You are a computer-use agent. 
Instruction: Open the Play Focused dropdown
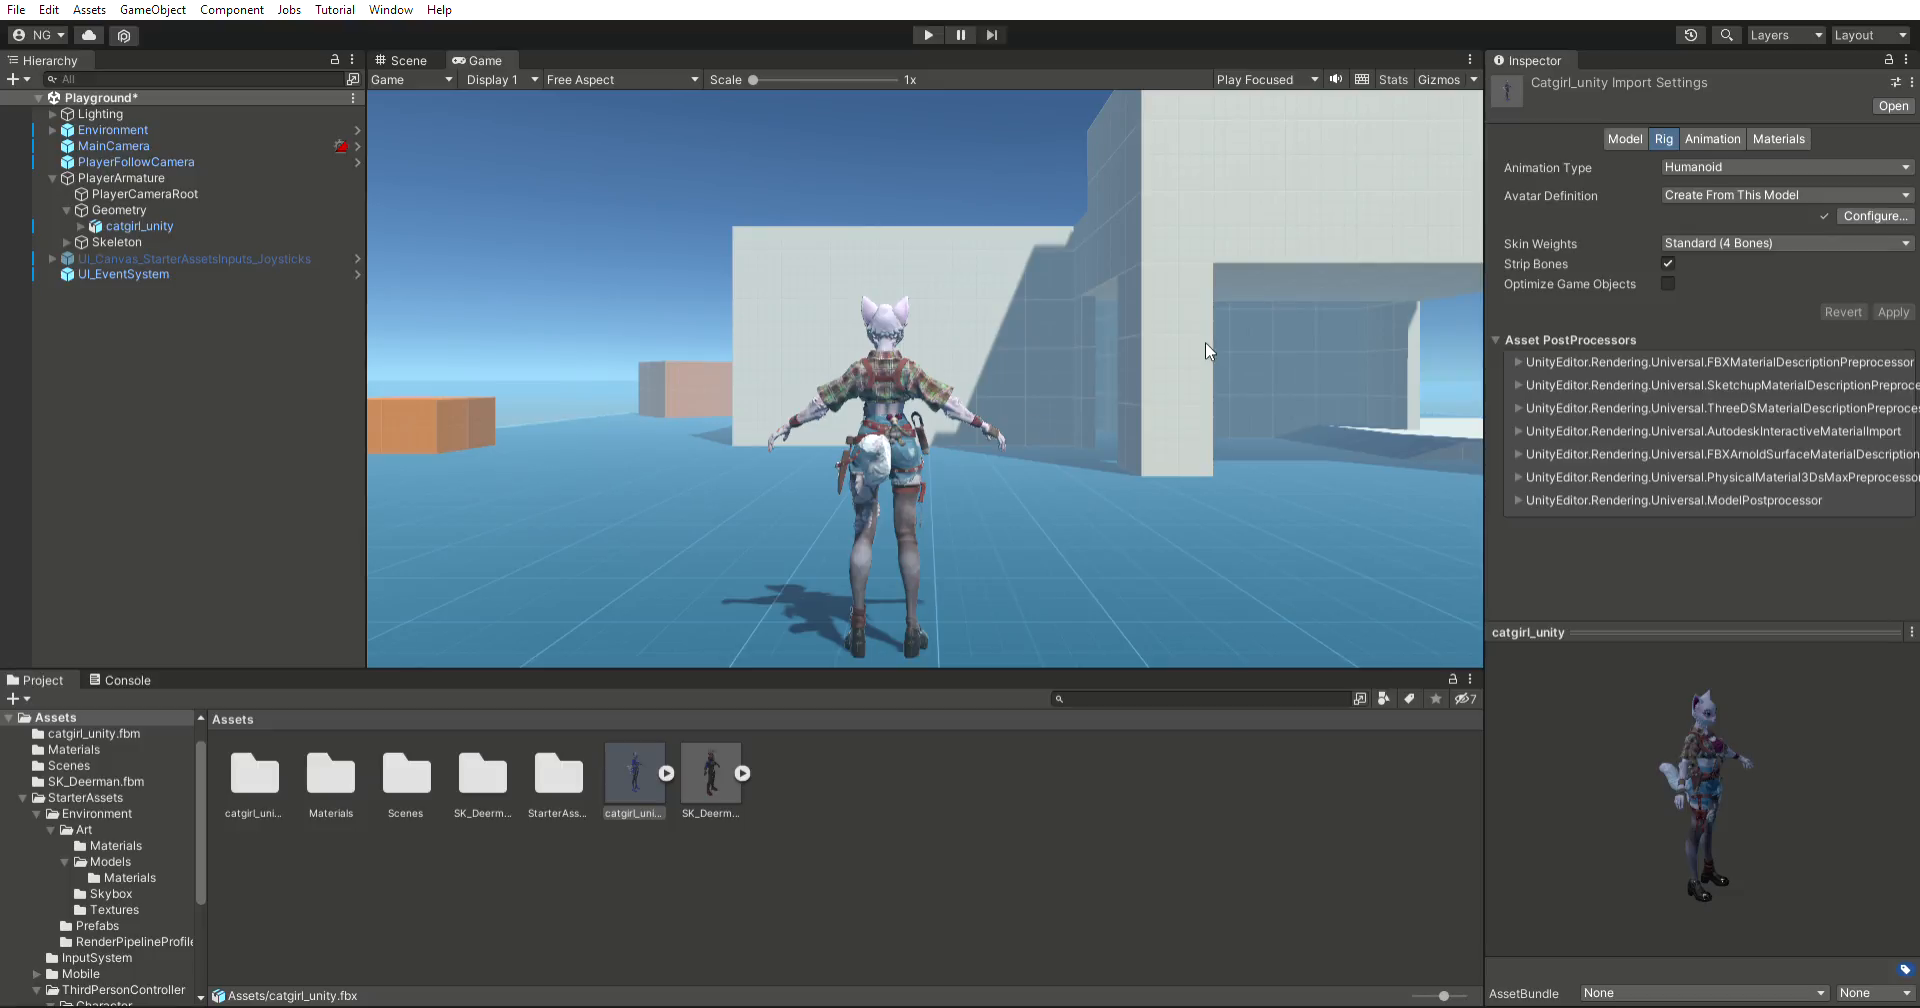point(1267,79)
